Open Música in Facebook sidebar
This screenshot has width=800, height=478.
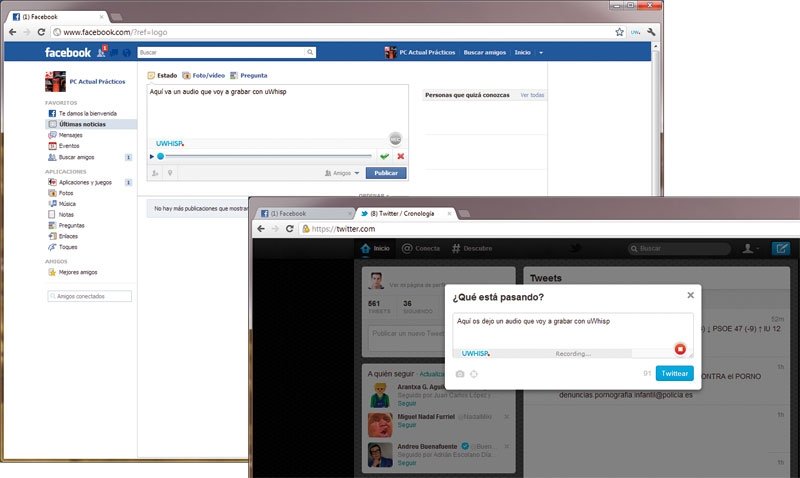click(62, 204)
